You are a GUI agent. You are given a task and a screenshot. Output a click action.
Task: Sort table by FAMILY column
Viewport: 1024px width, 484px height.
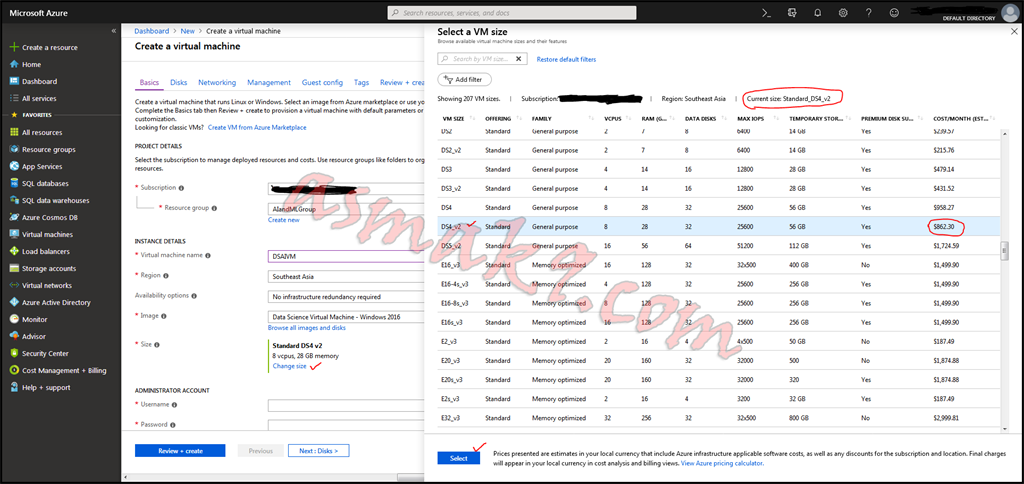click(541, 119)
